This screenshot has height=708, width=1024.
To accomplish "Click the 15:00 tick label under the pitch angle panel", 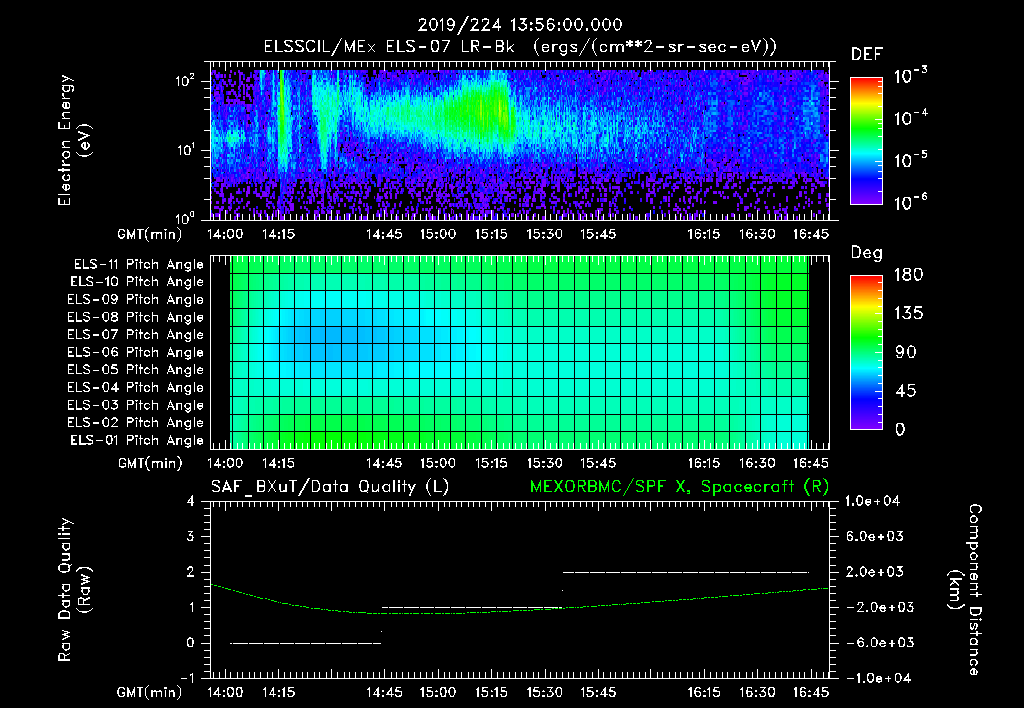I will pyautogui.click(x=438, y=463).
